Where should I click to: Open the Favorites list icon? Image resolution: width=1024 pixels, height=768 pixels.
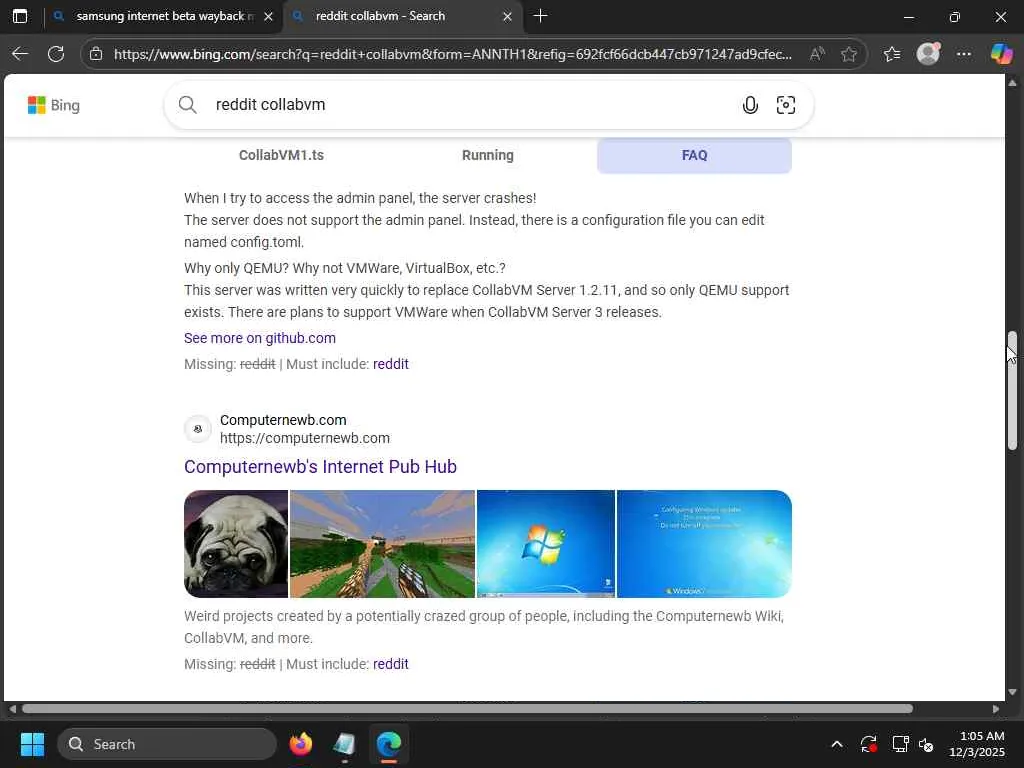pos(892,54)
